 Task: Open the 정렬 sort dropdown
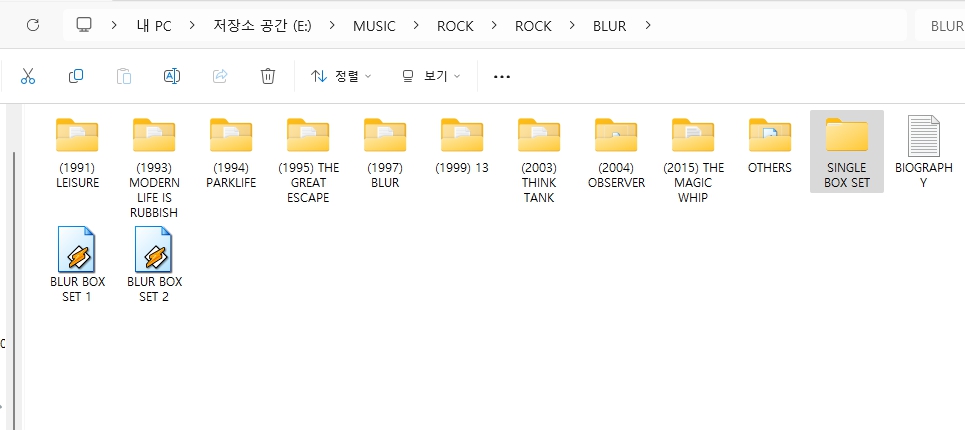341,76
